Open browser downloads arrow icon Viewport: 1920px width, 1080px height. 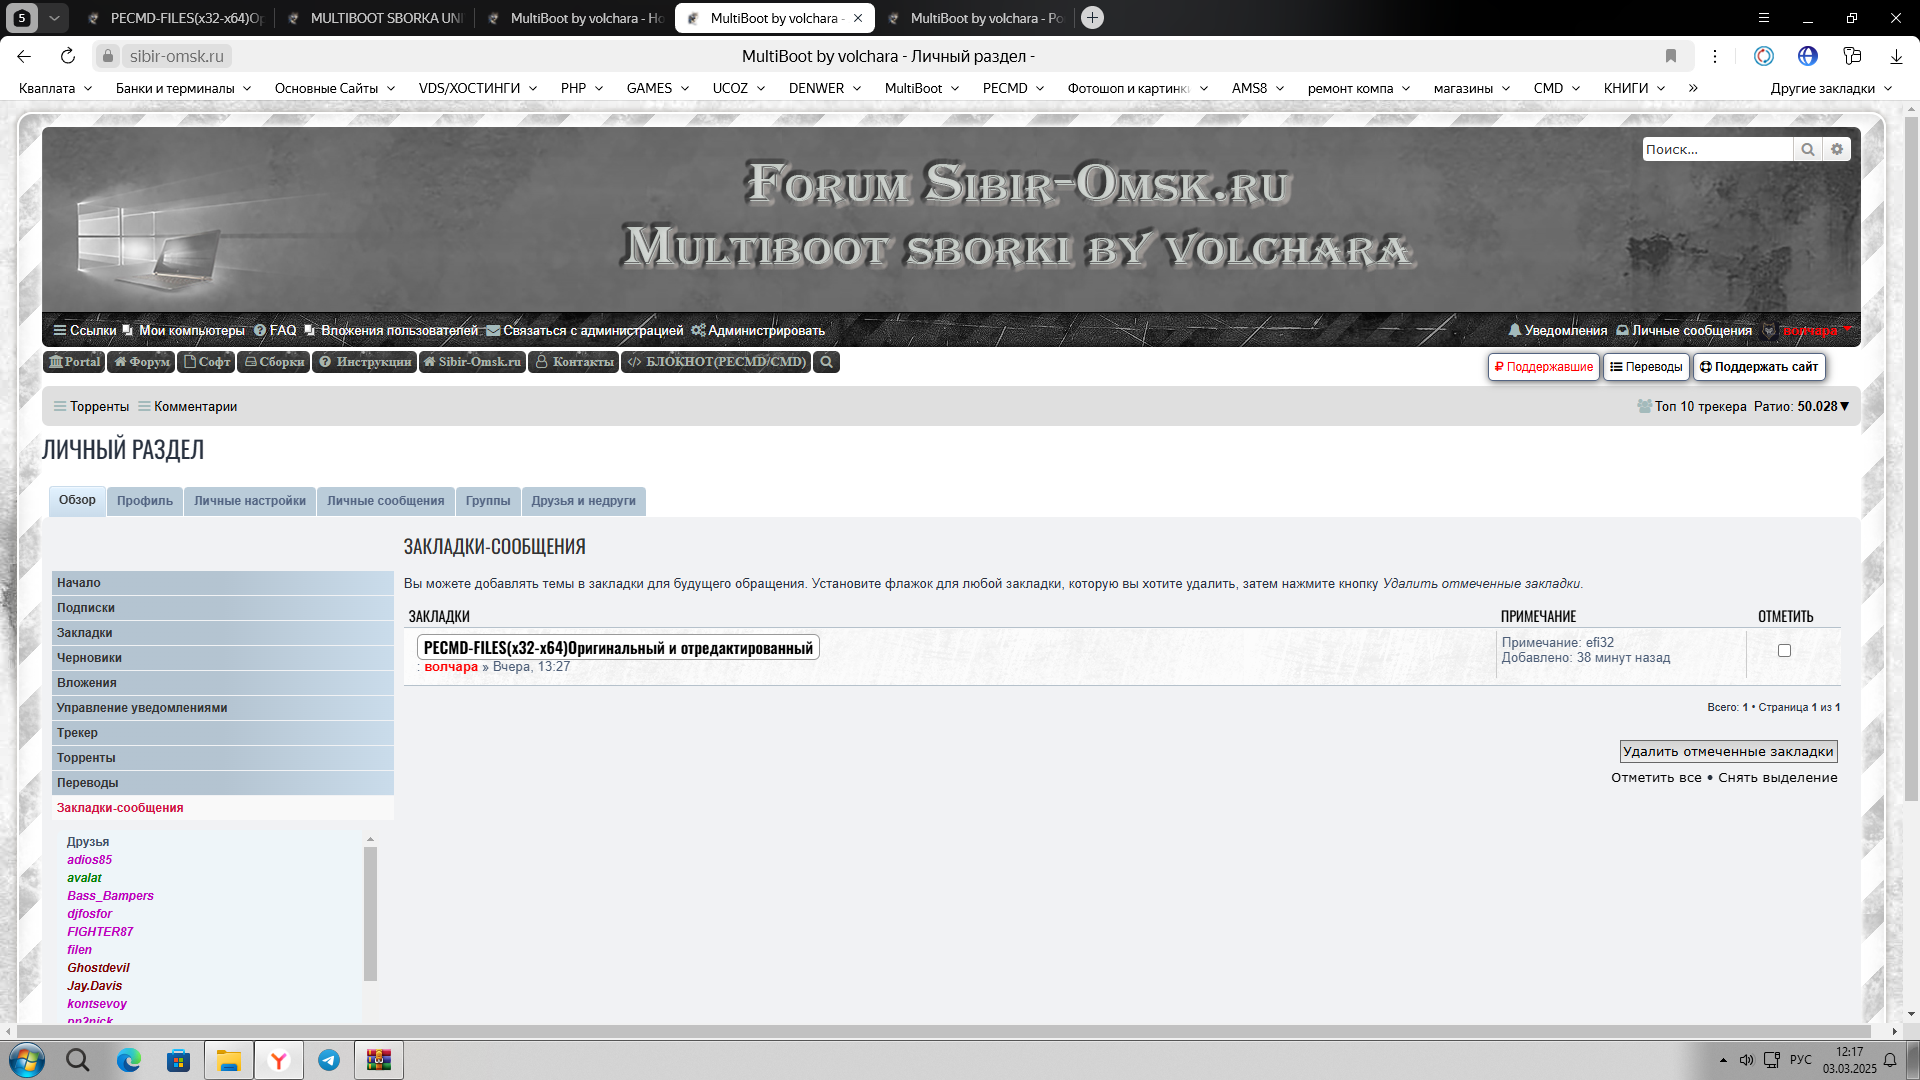coord(1896,56)
